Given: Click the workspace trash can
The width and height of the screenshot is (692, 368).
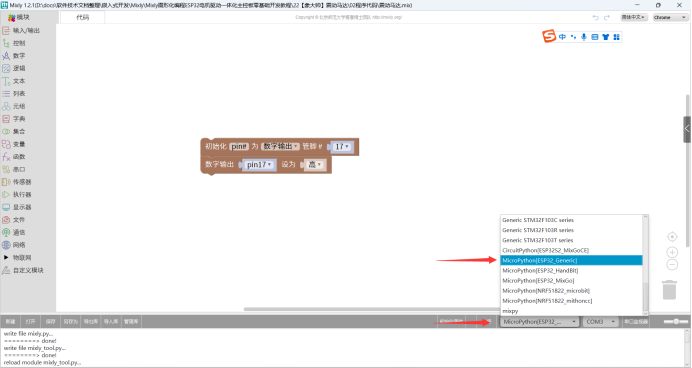Looking at the screenshot, I should click(669, 290).
